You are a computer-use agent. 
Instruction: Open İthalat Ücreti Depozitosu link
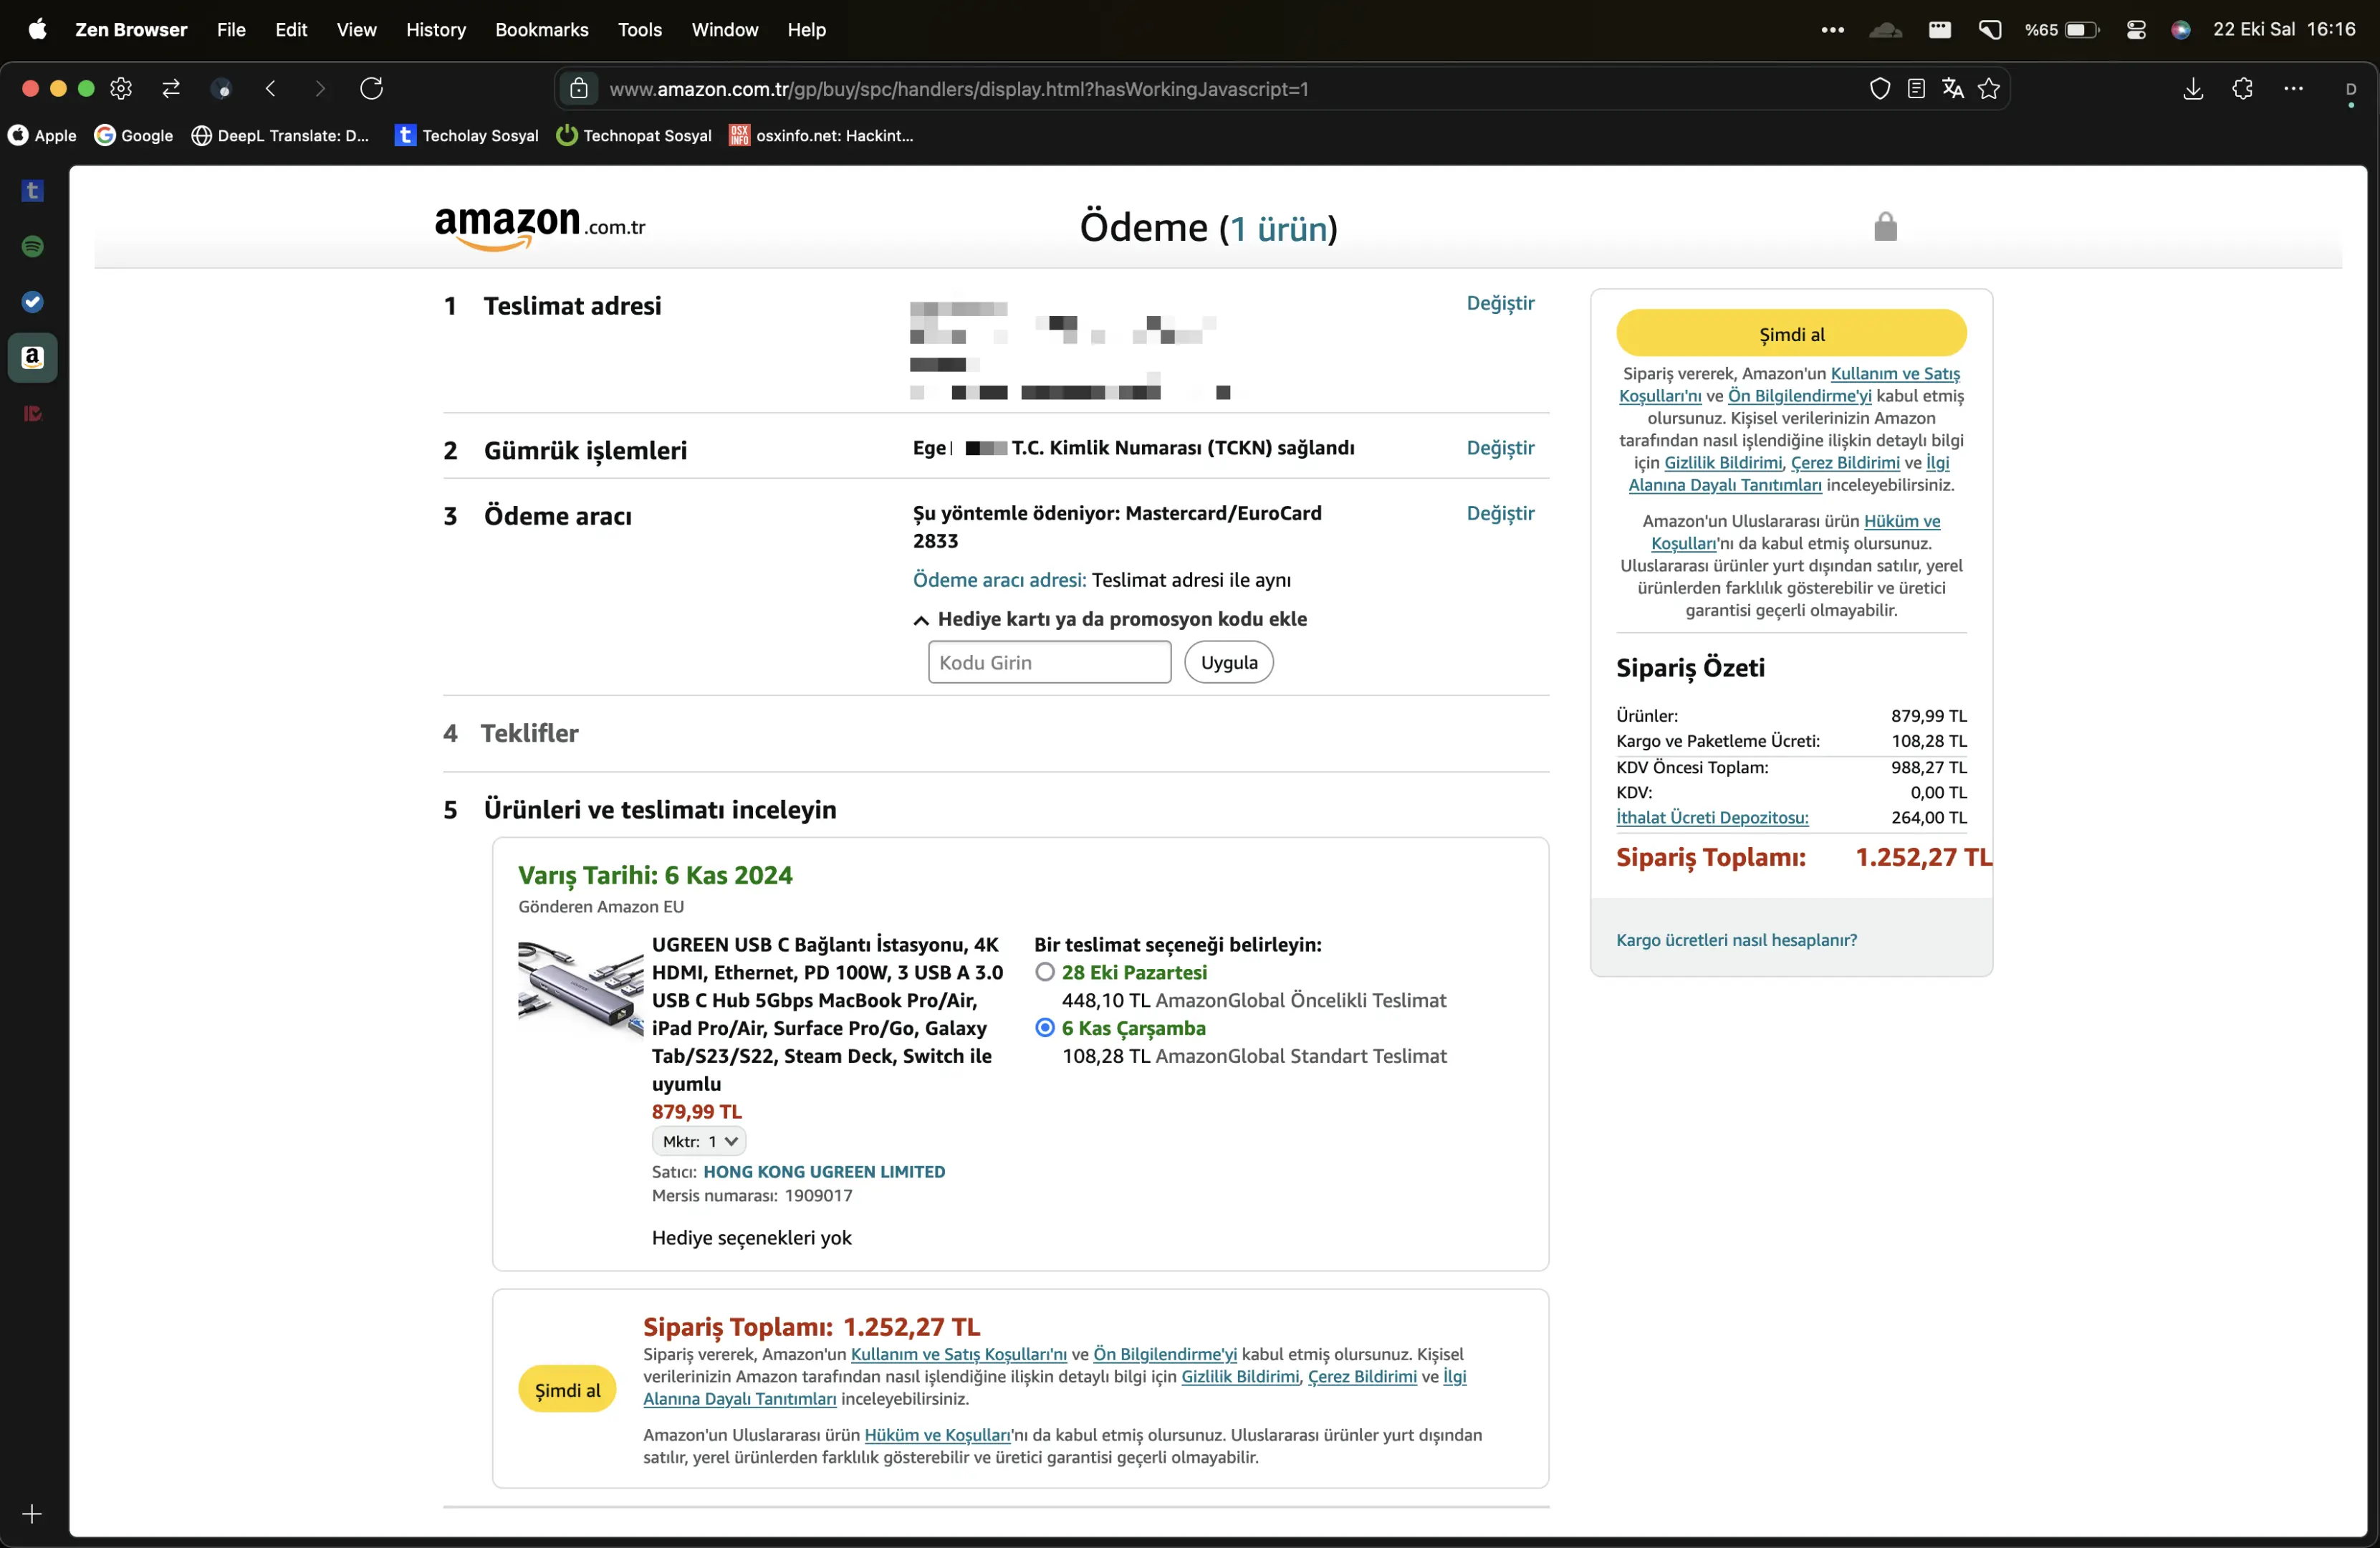tap(1712, 818)
